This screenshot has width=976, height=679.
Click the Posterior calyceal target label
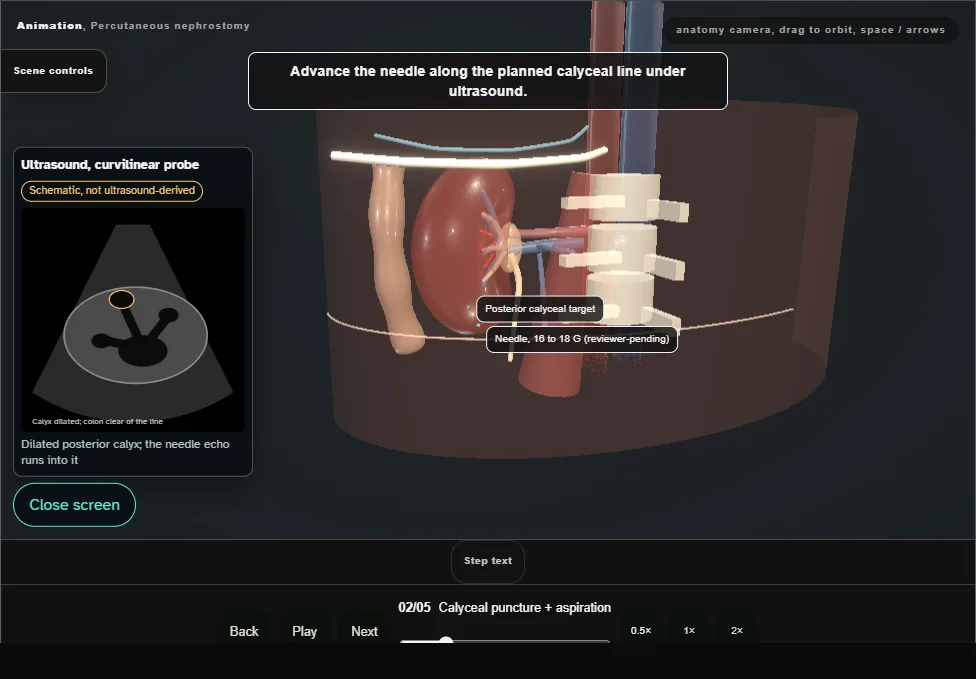pyautogui.click(x=540, y=309)
